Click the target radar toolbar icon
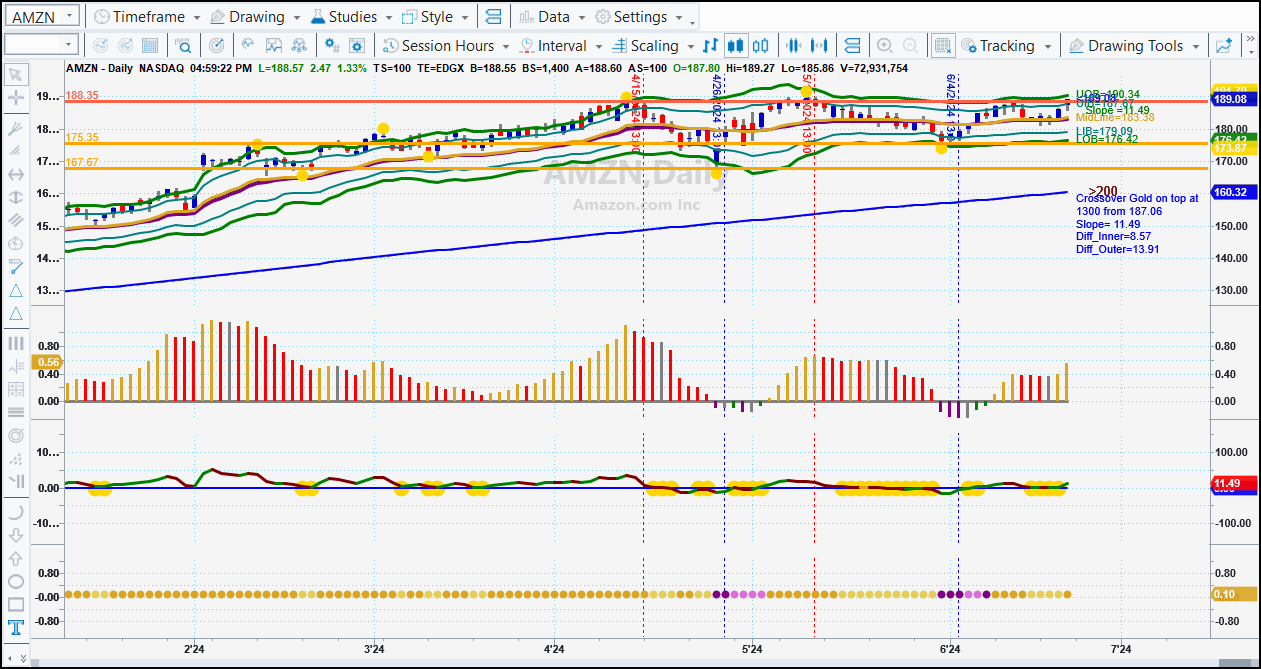1261x669 pixels. click(217, 46)
